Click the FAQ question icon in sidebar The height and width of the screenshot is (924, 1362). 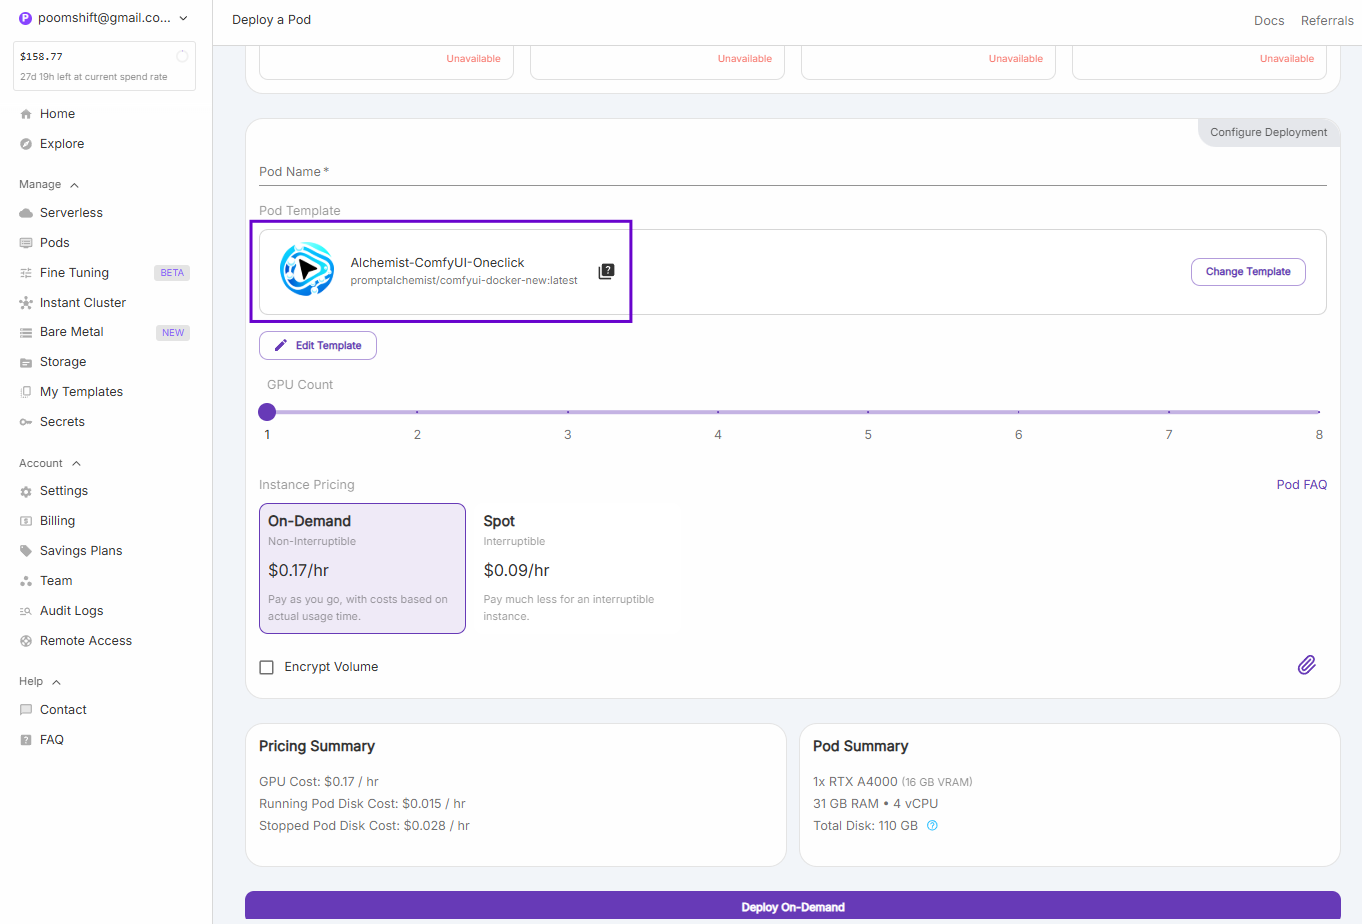pos(26,740)
